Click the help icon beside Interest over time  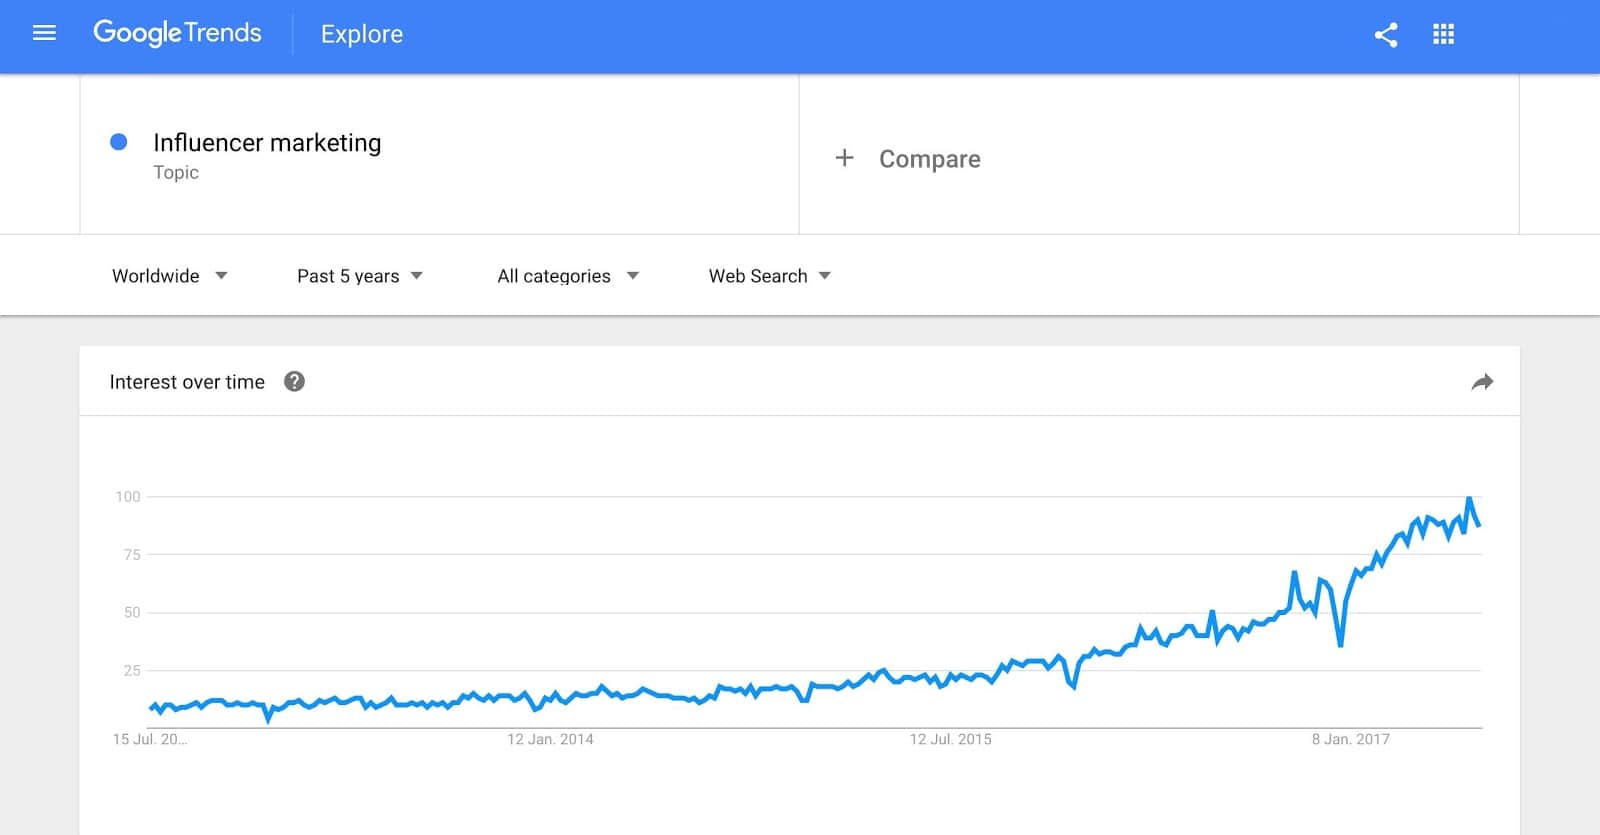(294, 382)
